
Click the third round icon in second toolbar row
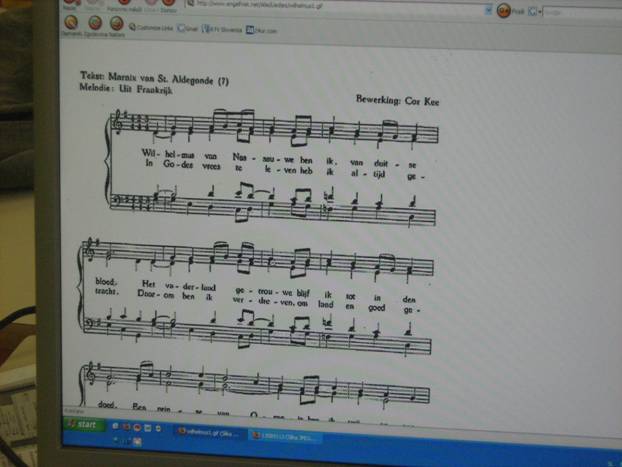click(116, 22)
